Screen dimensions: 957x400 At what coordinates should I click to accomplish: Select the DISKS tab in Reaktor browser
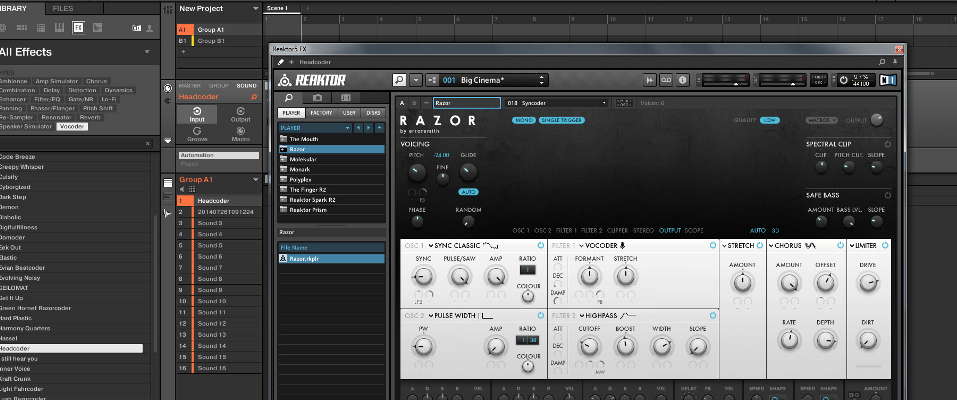click(373, 113)
